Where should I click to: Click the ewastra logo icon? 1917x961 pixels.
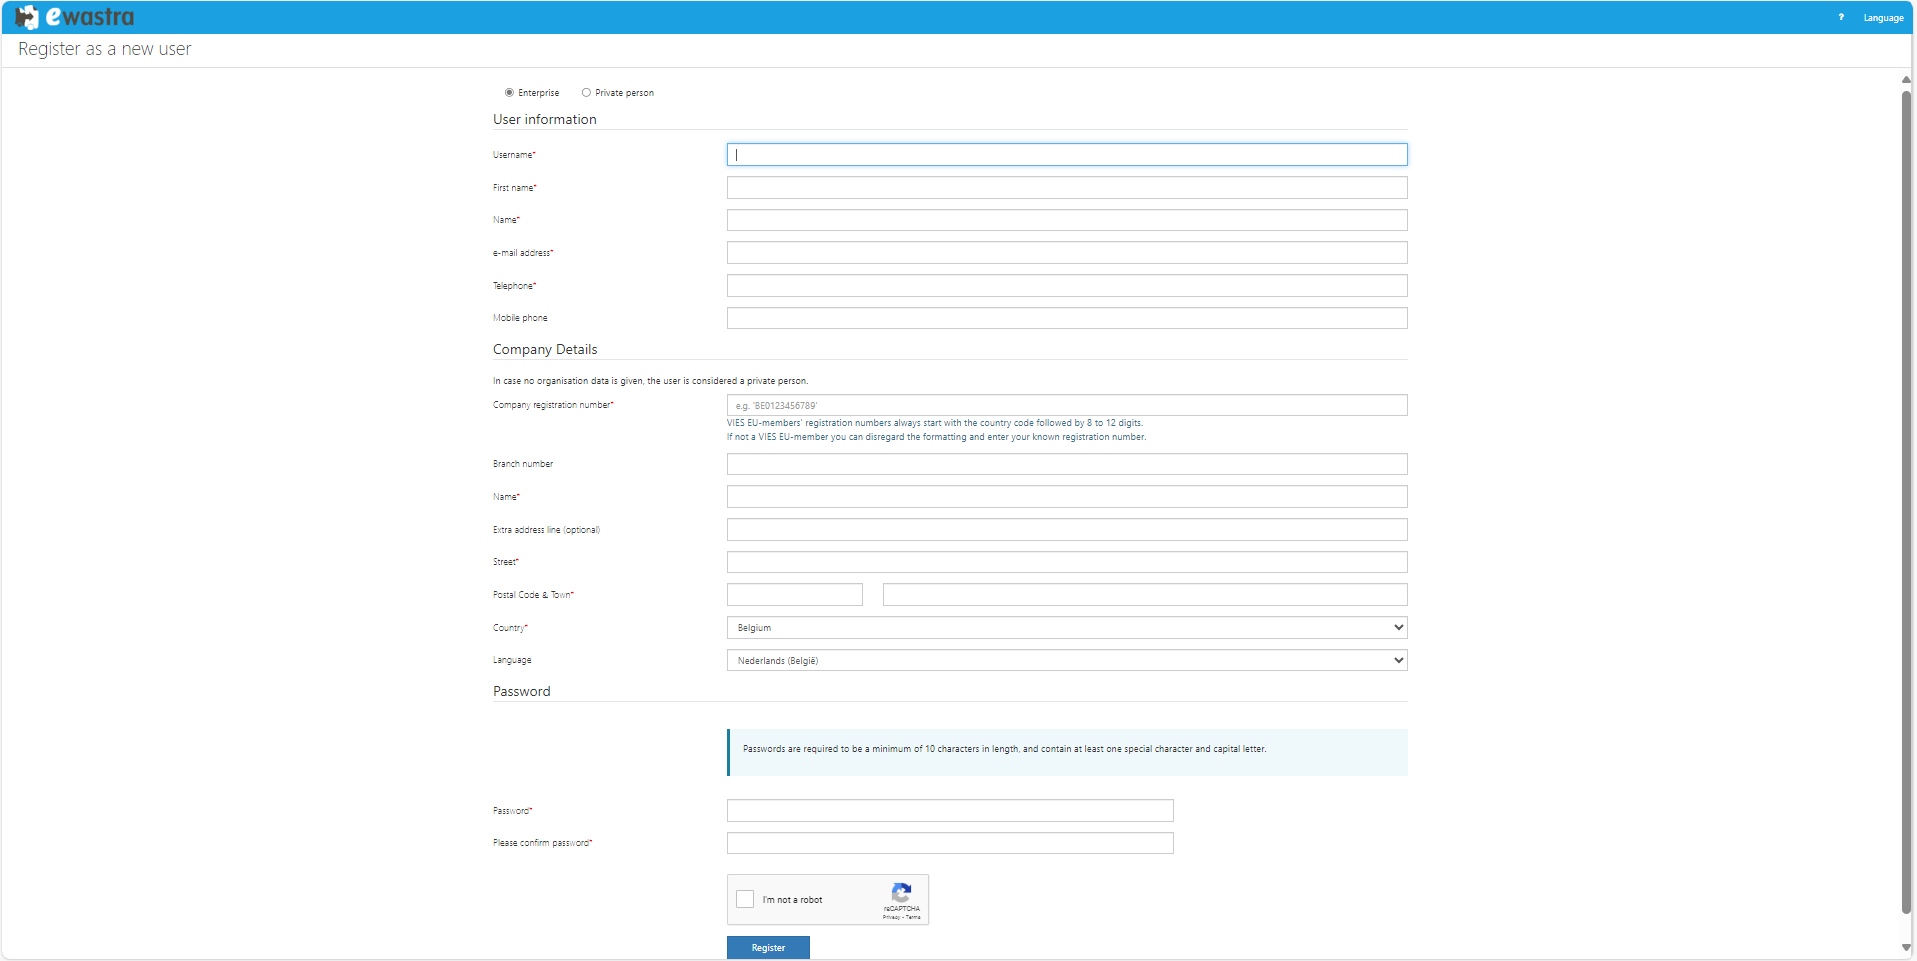(27, 17)
